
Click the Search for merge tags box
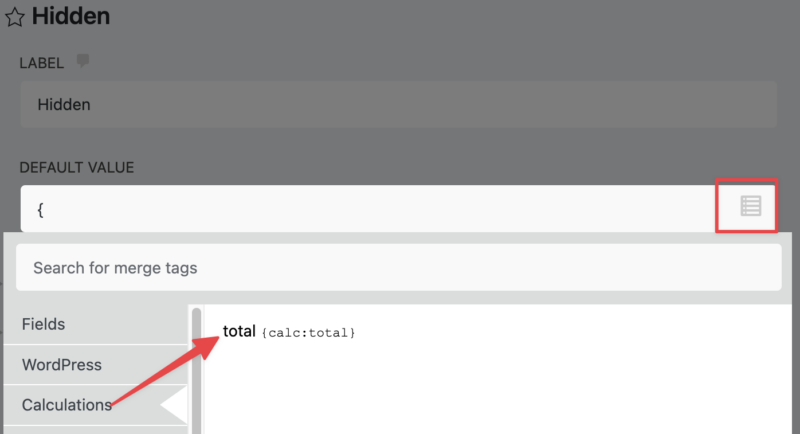pyautogui.click(x=398, y=268)
